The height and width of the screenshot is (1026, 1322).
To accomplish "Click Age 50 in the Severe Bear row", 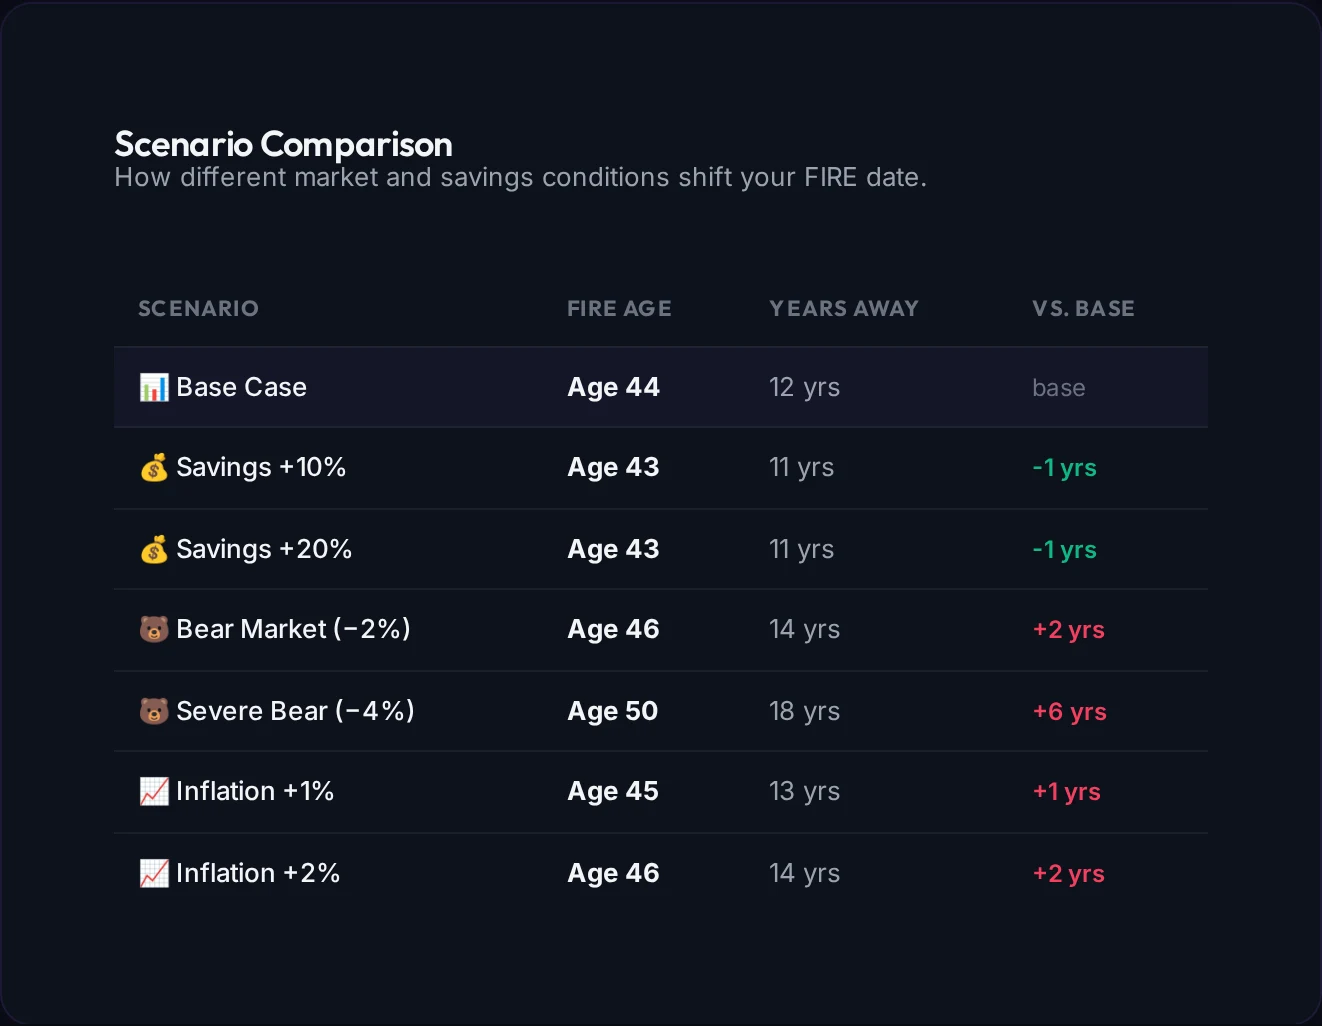I will (613, 711).
